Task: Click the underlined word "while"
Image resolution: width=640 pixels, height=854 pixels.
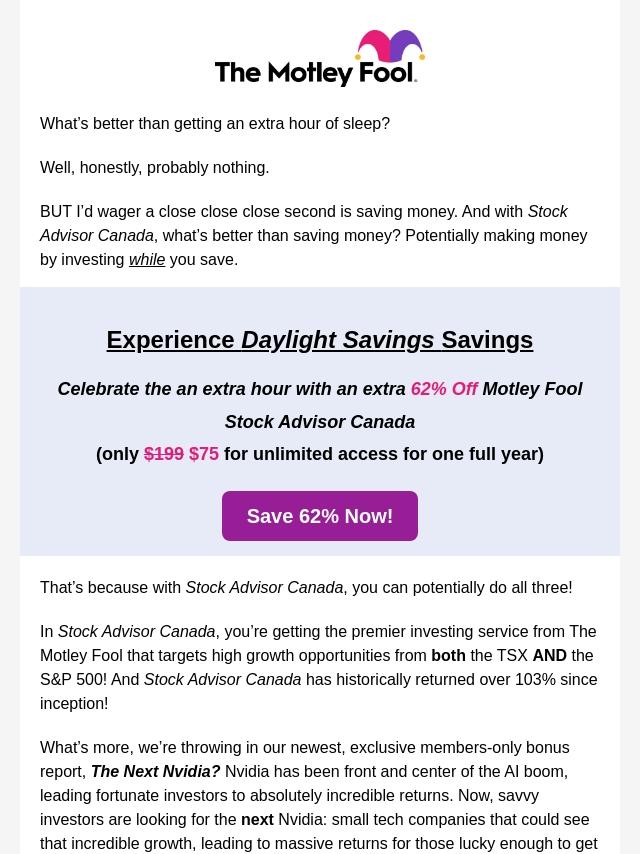Action: point(147,260)
